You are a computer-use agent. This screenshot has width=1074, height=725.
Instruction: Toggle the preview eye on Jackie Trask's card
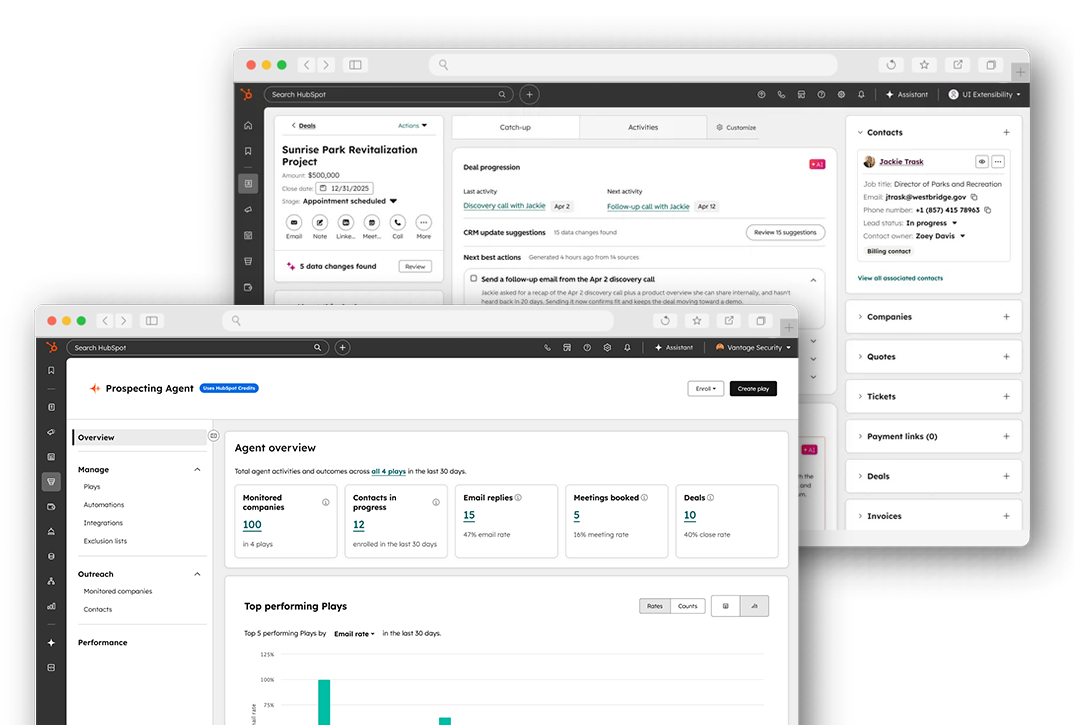click(x=982, y=162)
